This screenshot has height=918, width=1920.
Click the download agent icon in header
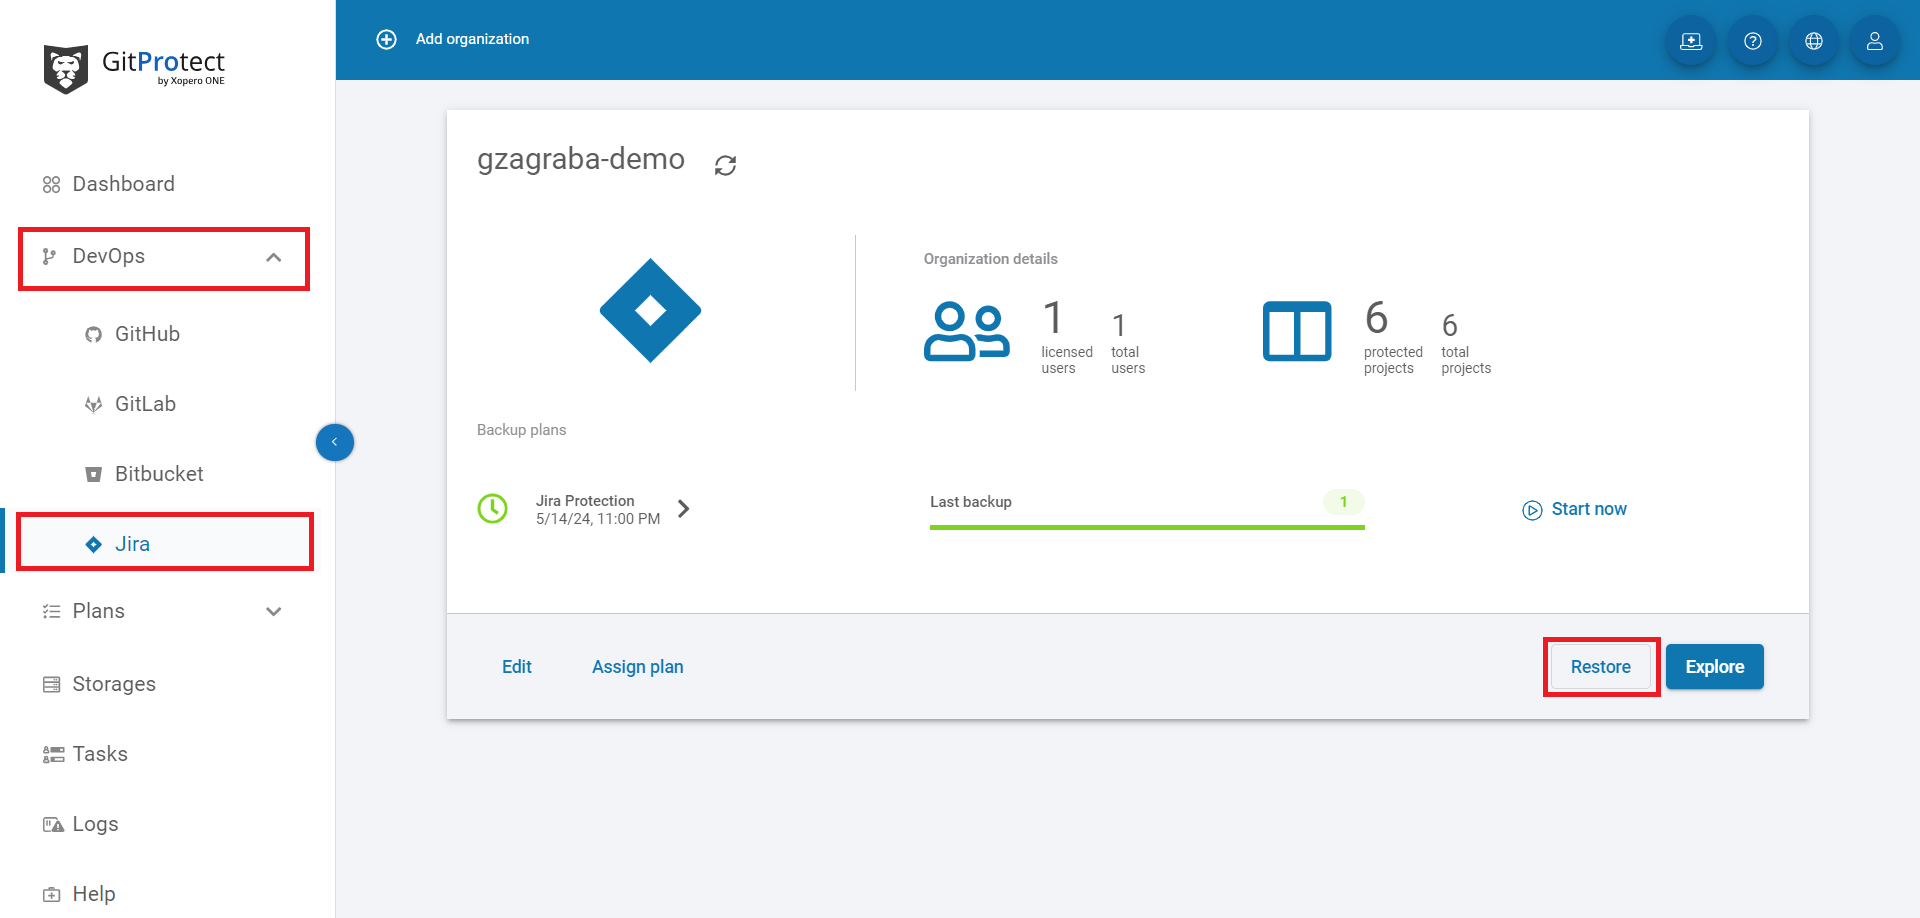pyautogui.click(x=1691, y=41)
